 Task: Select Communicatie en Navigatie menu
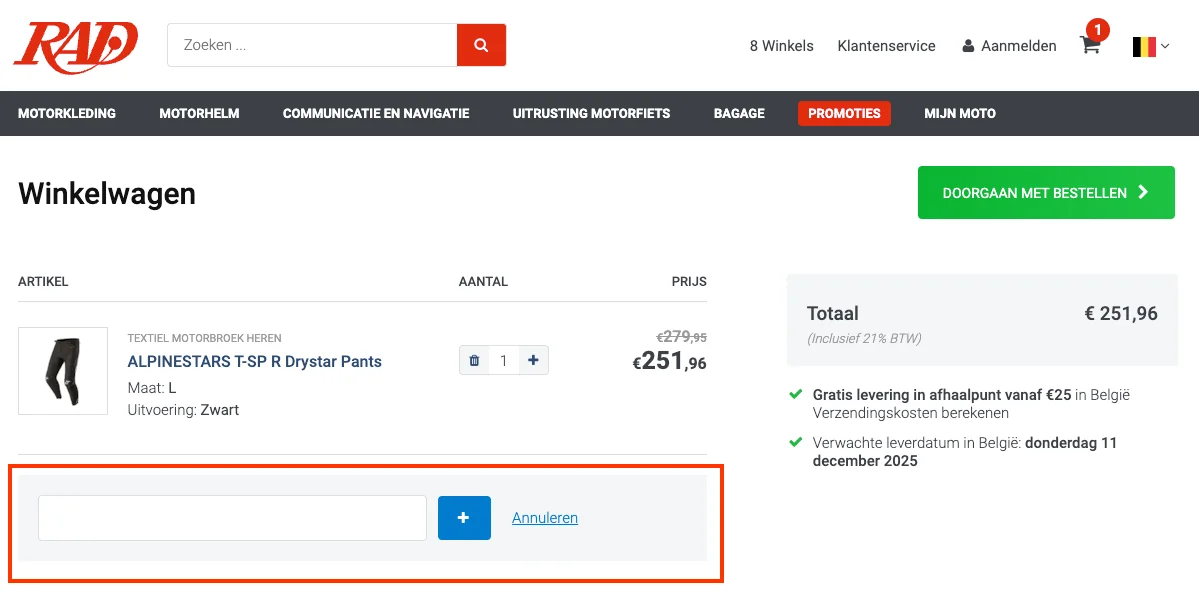[x=376, y=114]
